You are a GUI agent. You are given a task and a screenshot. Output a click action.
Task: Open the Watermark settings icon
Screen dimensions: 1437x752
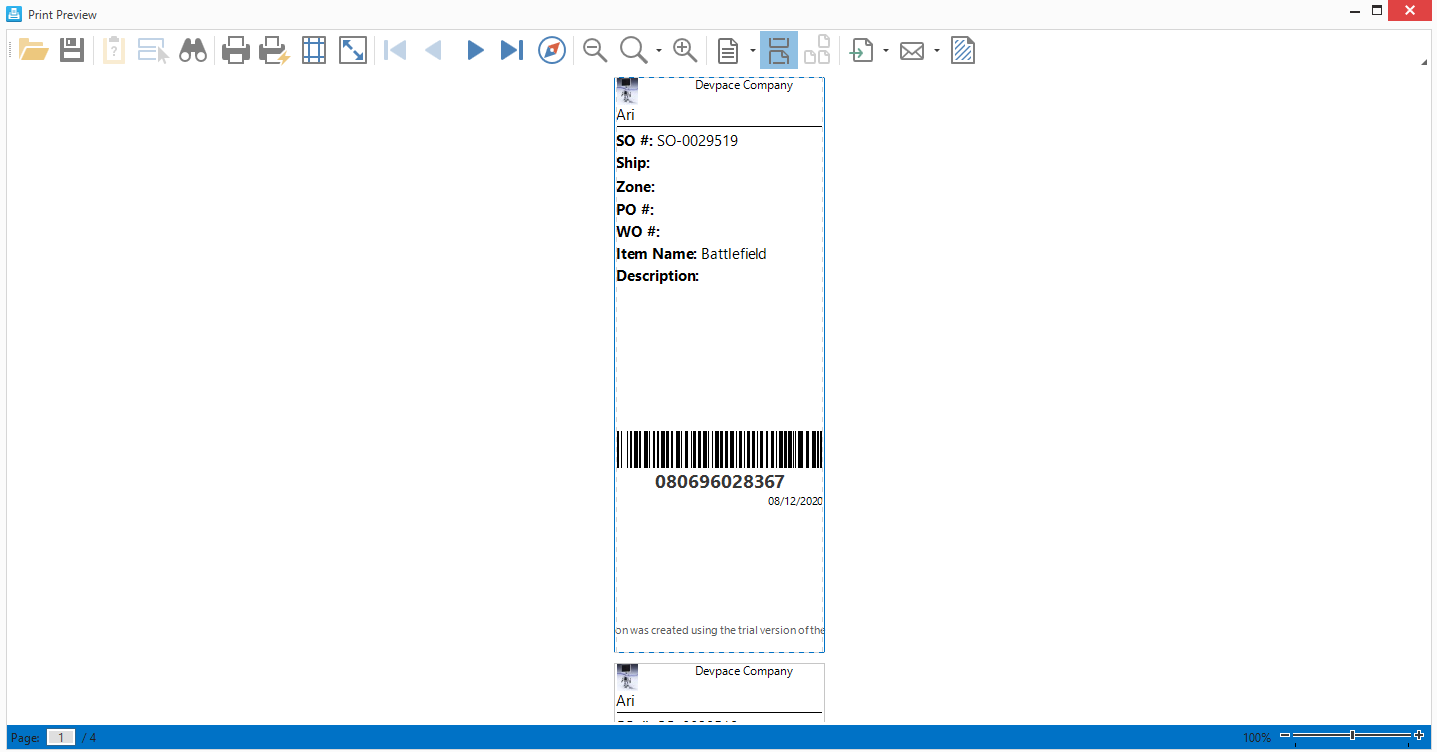(963, 50)
